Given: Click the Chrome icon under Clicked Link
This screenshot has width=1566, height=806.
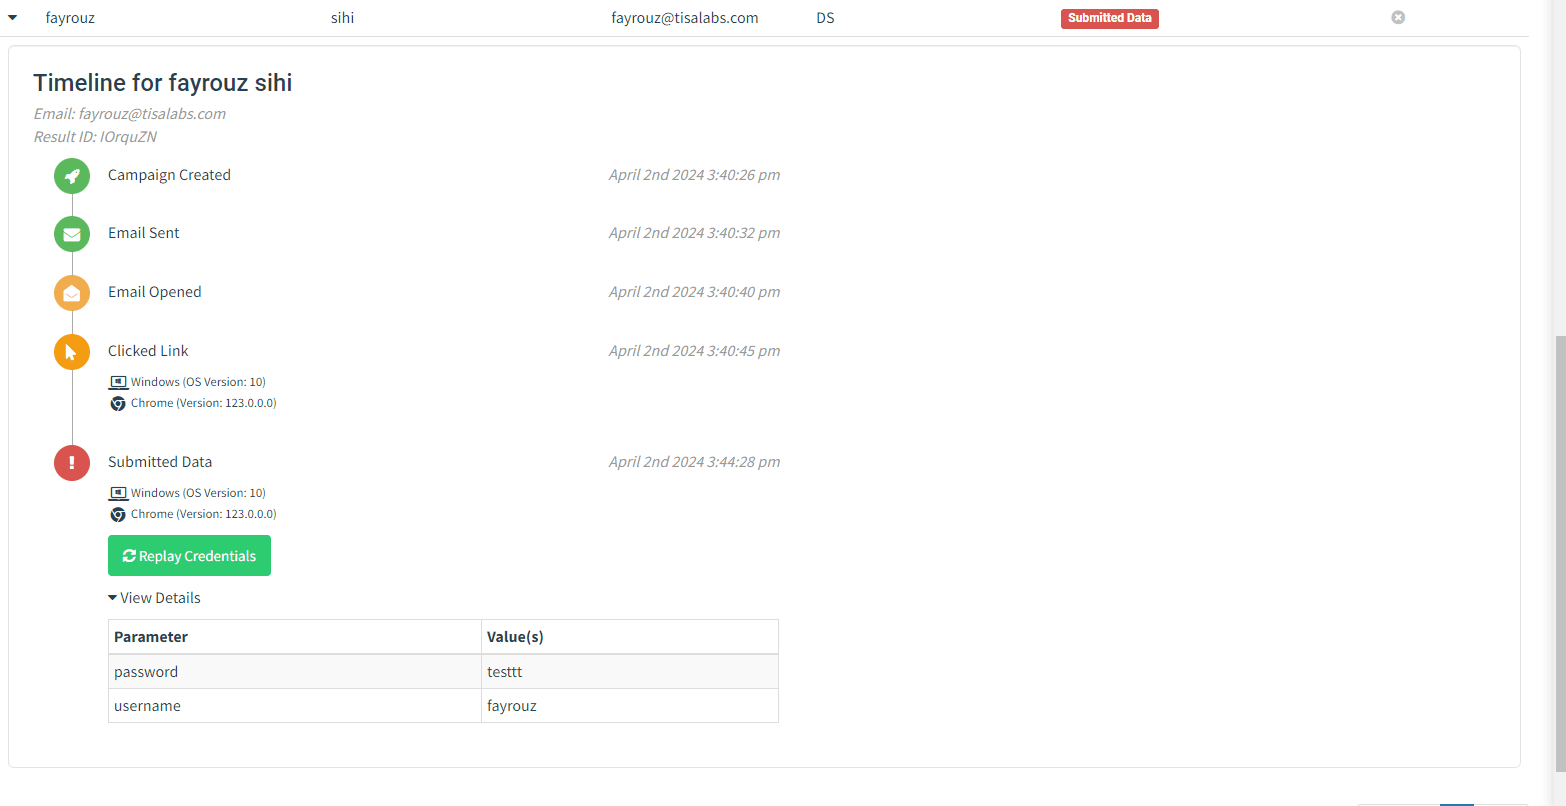Looking at the screenshot, I should 117,403.
